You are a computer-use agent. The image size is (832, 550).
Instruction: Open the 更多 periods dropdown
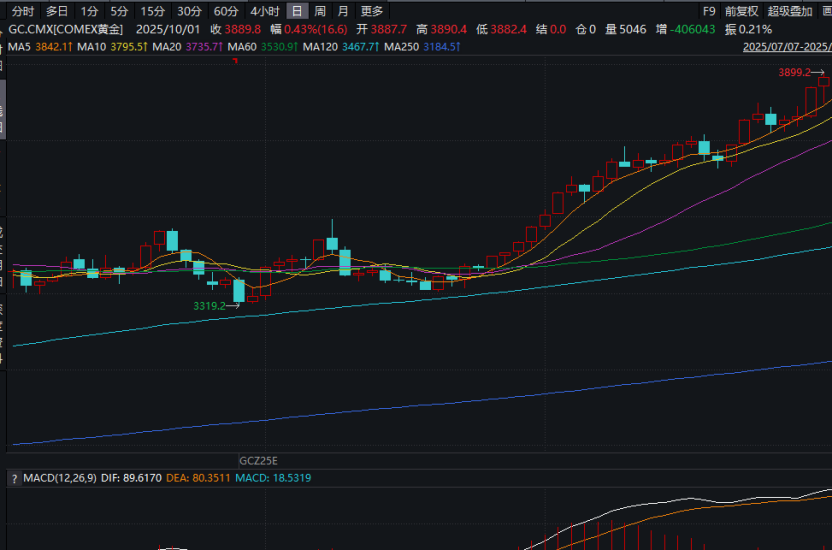point(372,11)
